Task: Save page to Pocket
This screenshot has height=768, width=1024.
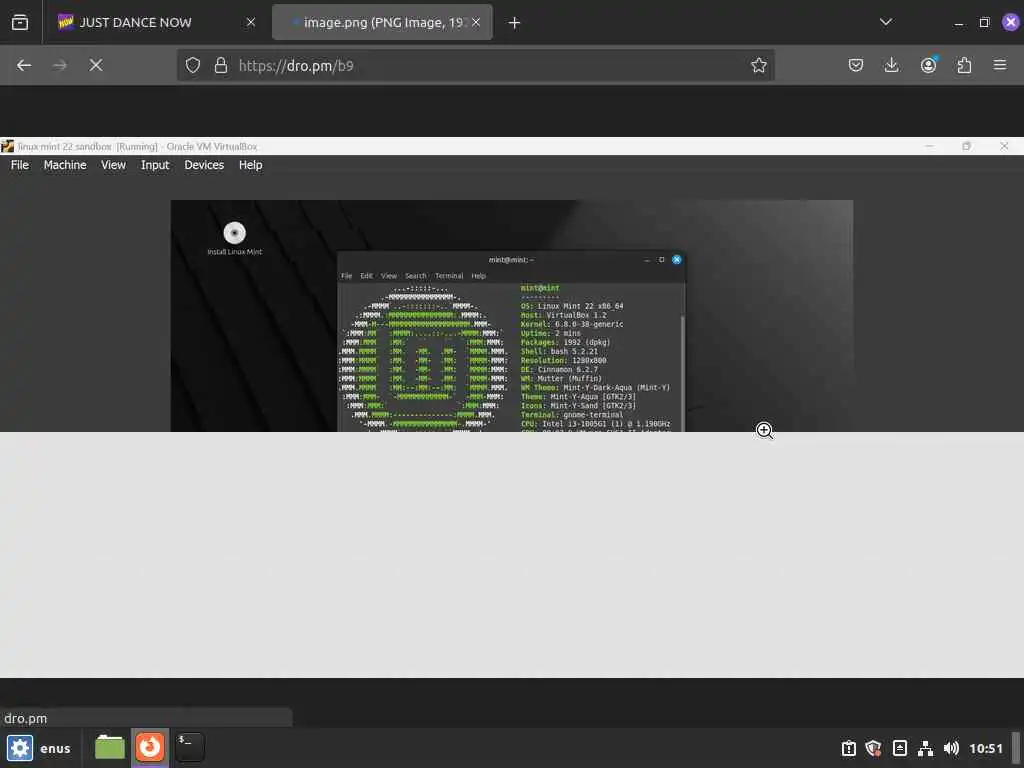Action: click(x=856, y=65)
